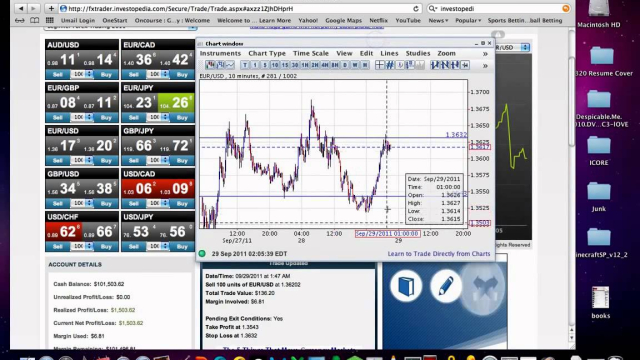Image resolution: width=640 pixels, height=360 pixels.
Task: Open News bookmarks dropdown
Action: [x=438, y=20]
